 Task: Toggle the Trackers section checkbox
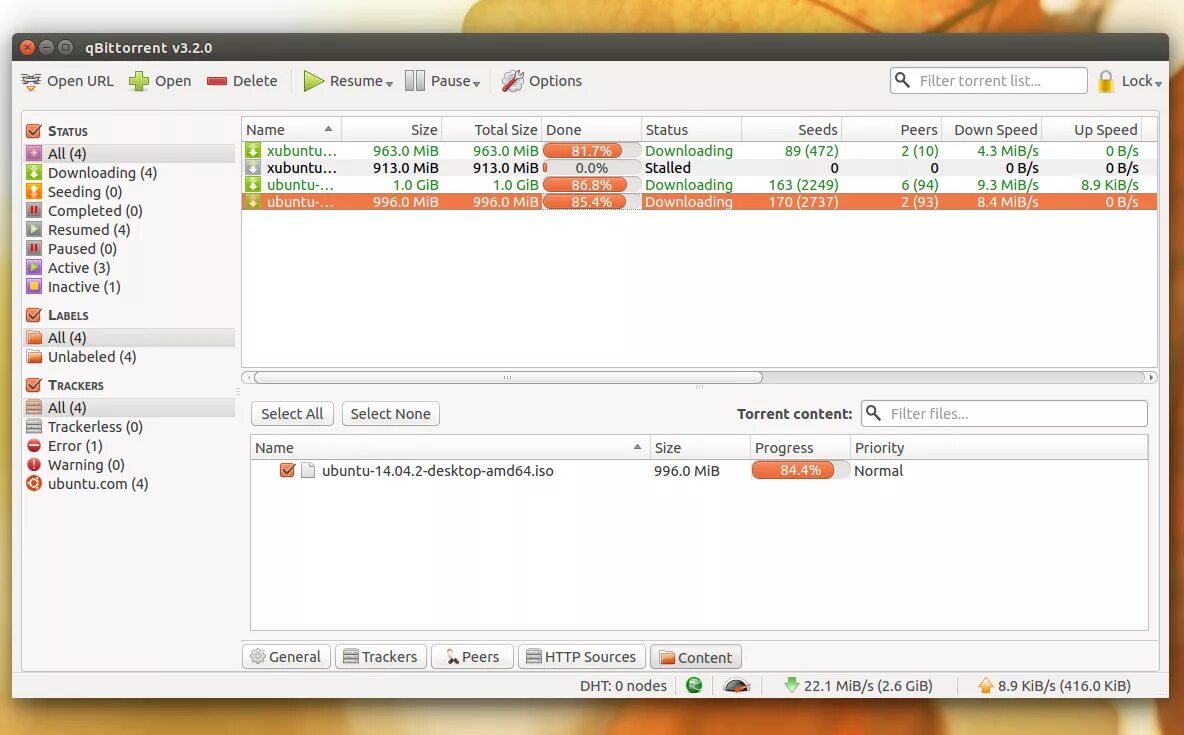33,385
